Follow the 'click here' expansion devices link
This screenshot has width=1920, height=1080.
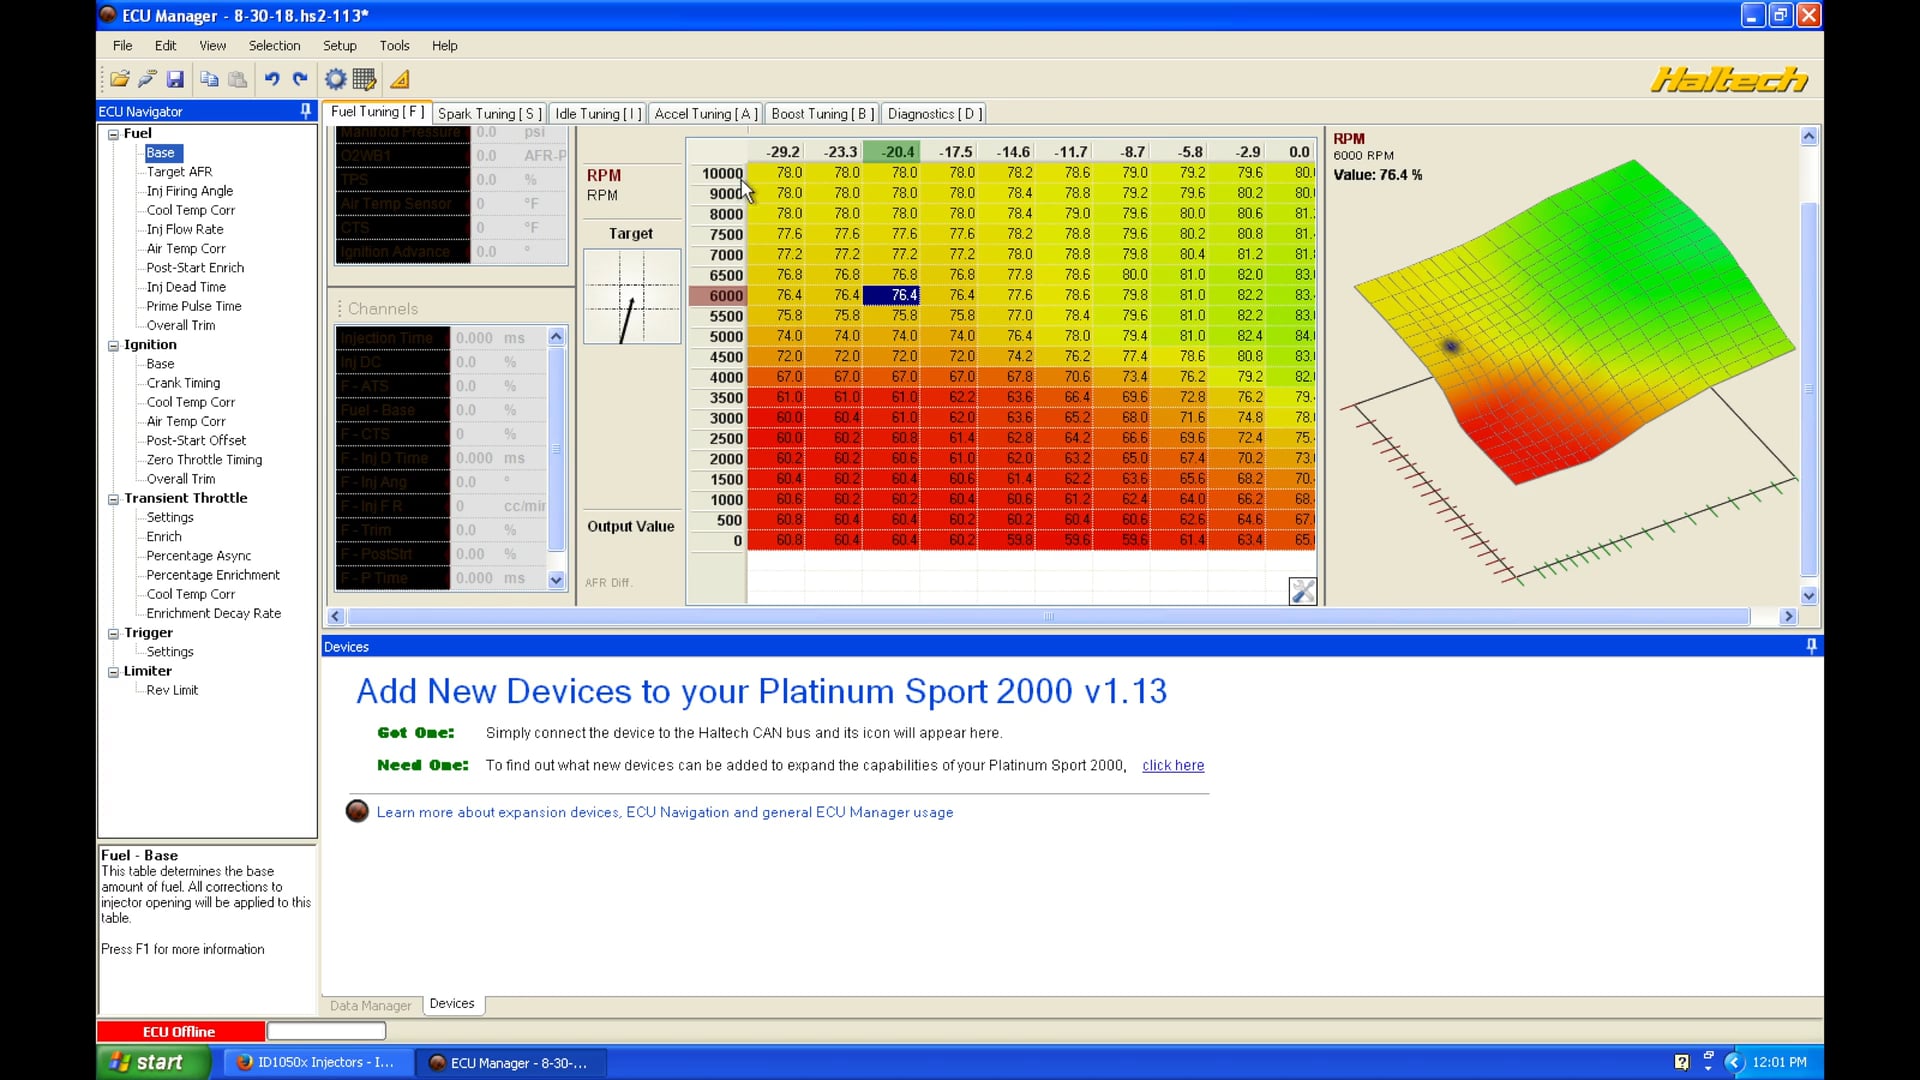click(x=1172, y=765)
